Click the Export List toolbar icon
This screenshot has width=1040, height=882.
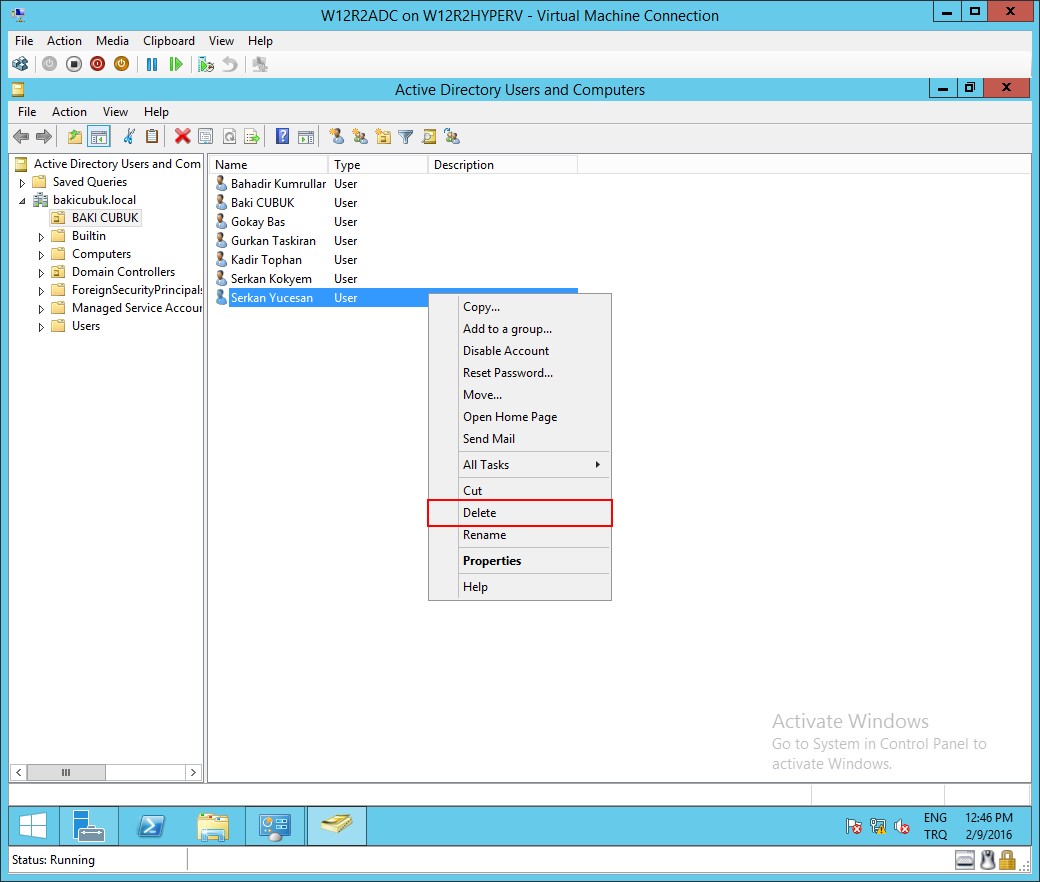click(252, 137)
